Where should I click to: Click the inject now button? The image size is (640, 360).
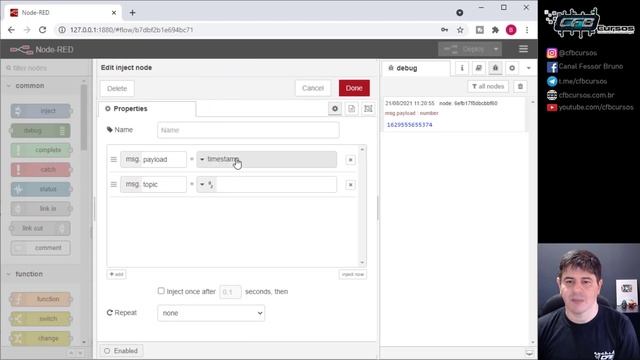pyautogui.click(x=353, y=274)
